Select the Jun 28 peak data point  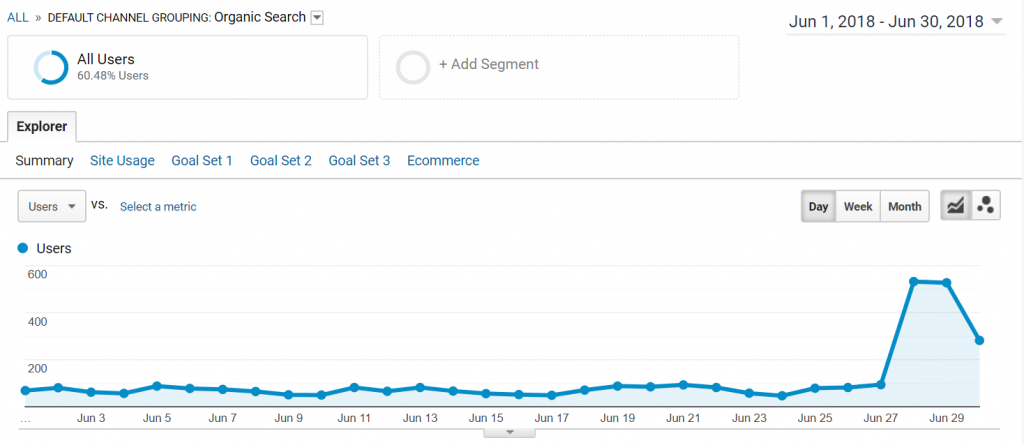pos(914,282)
